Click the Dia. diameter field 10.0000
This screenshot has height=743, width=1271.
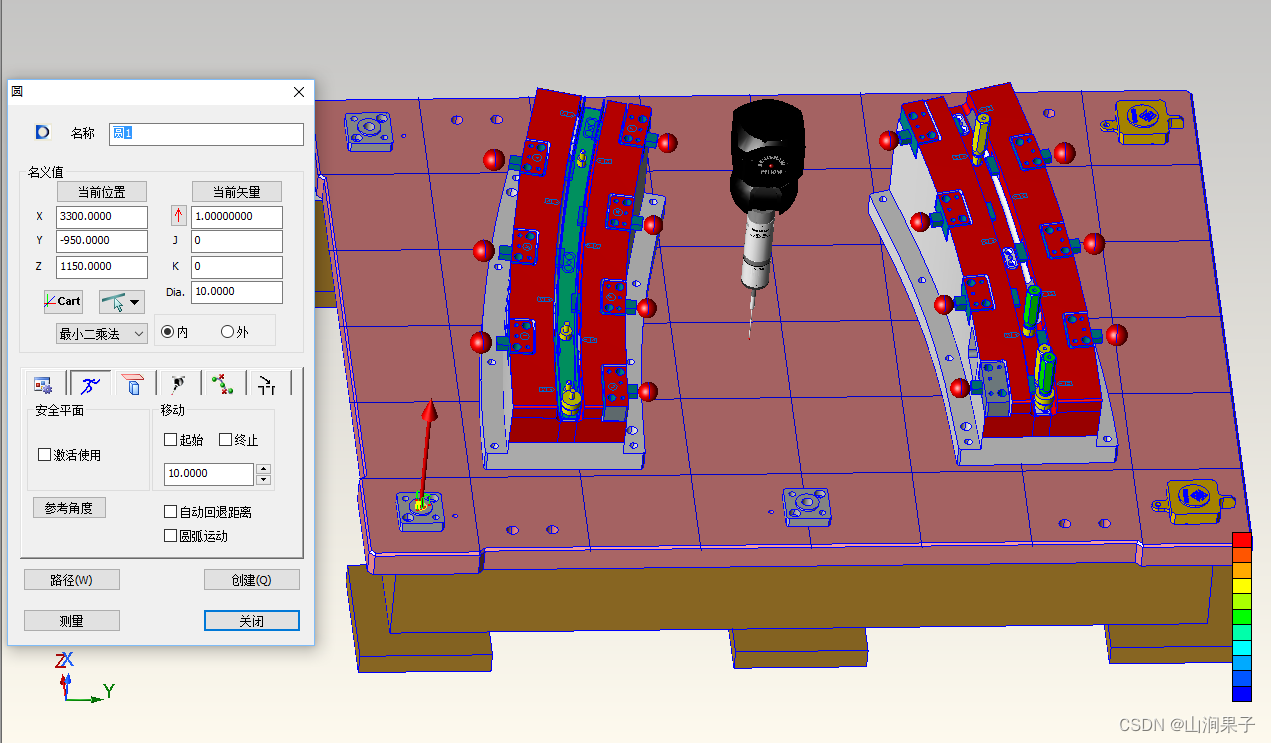[x=237, y=292]
